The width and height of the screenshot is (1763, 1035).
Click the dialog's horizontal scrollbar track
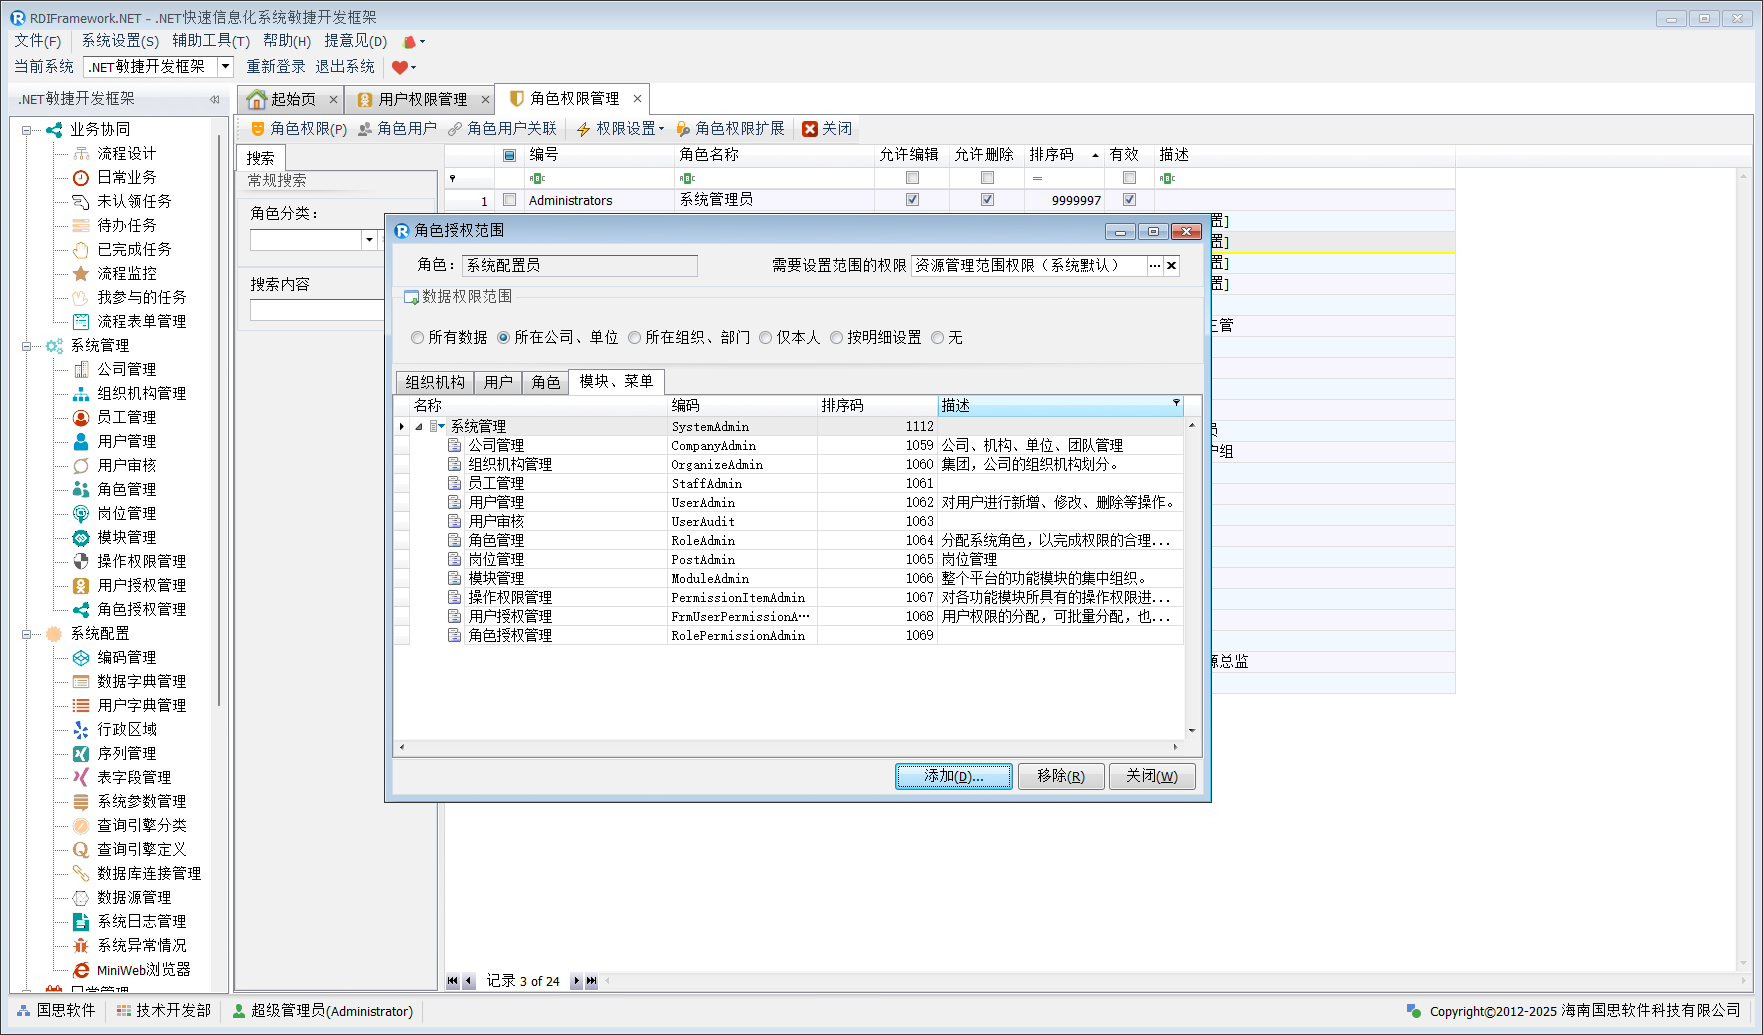[x=788, y=747]
